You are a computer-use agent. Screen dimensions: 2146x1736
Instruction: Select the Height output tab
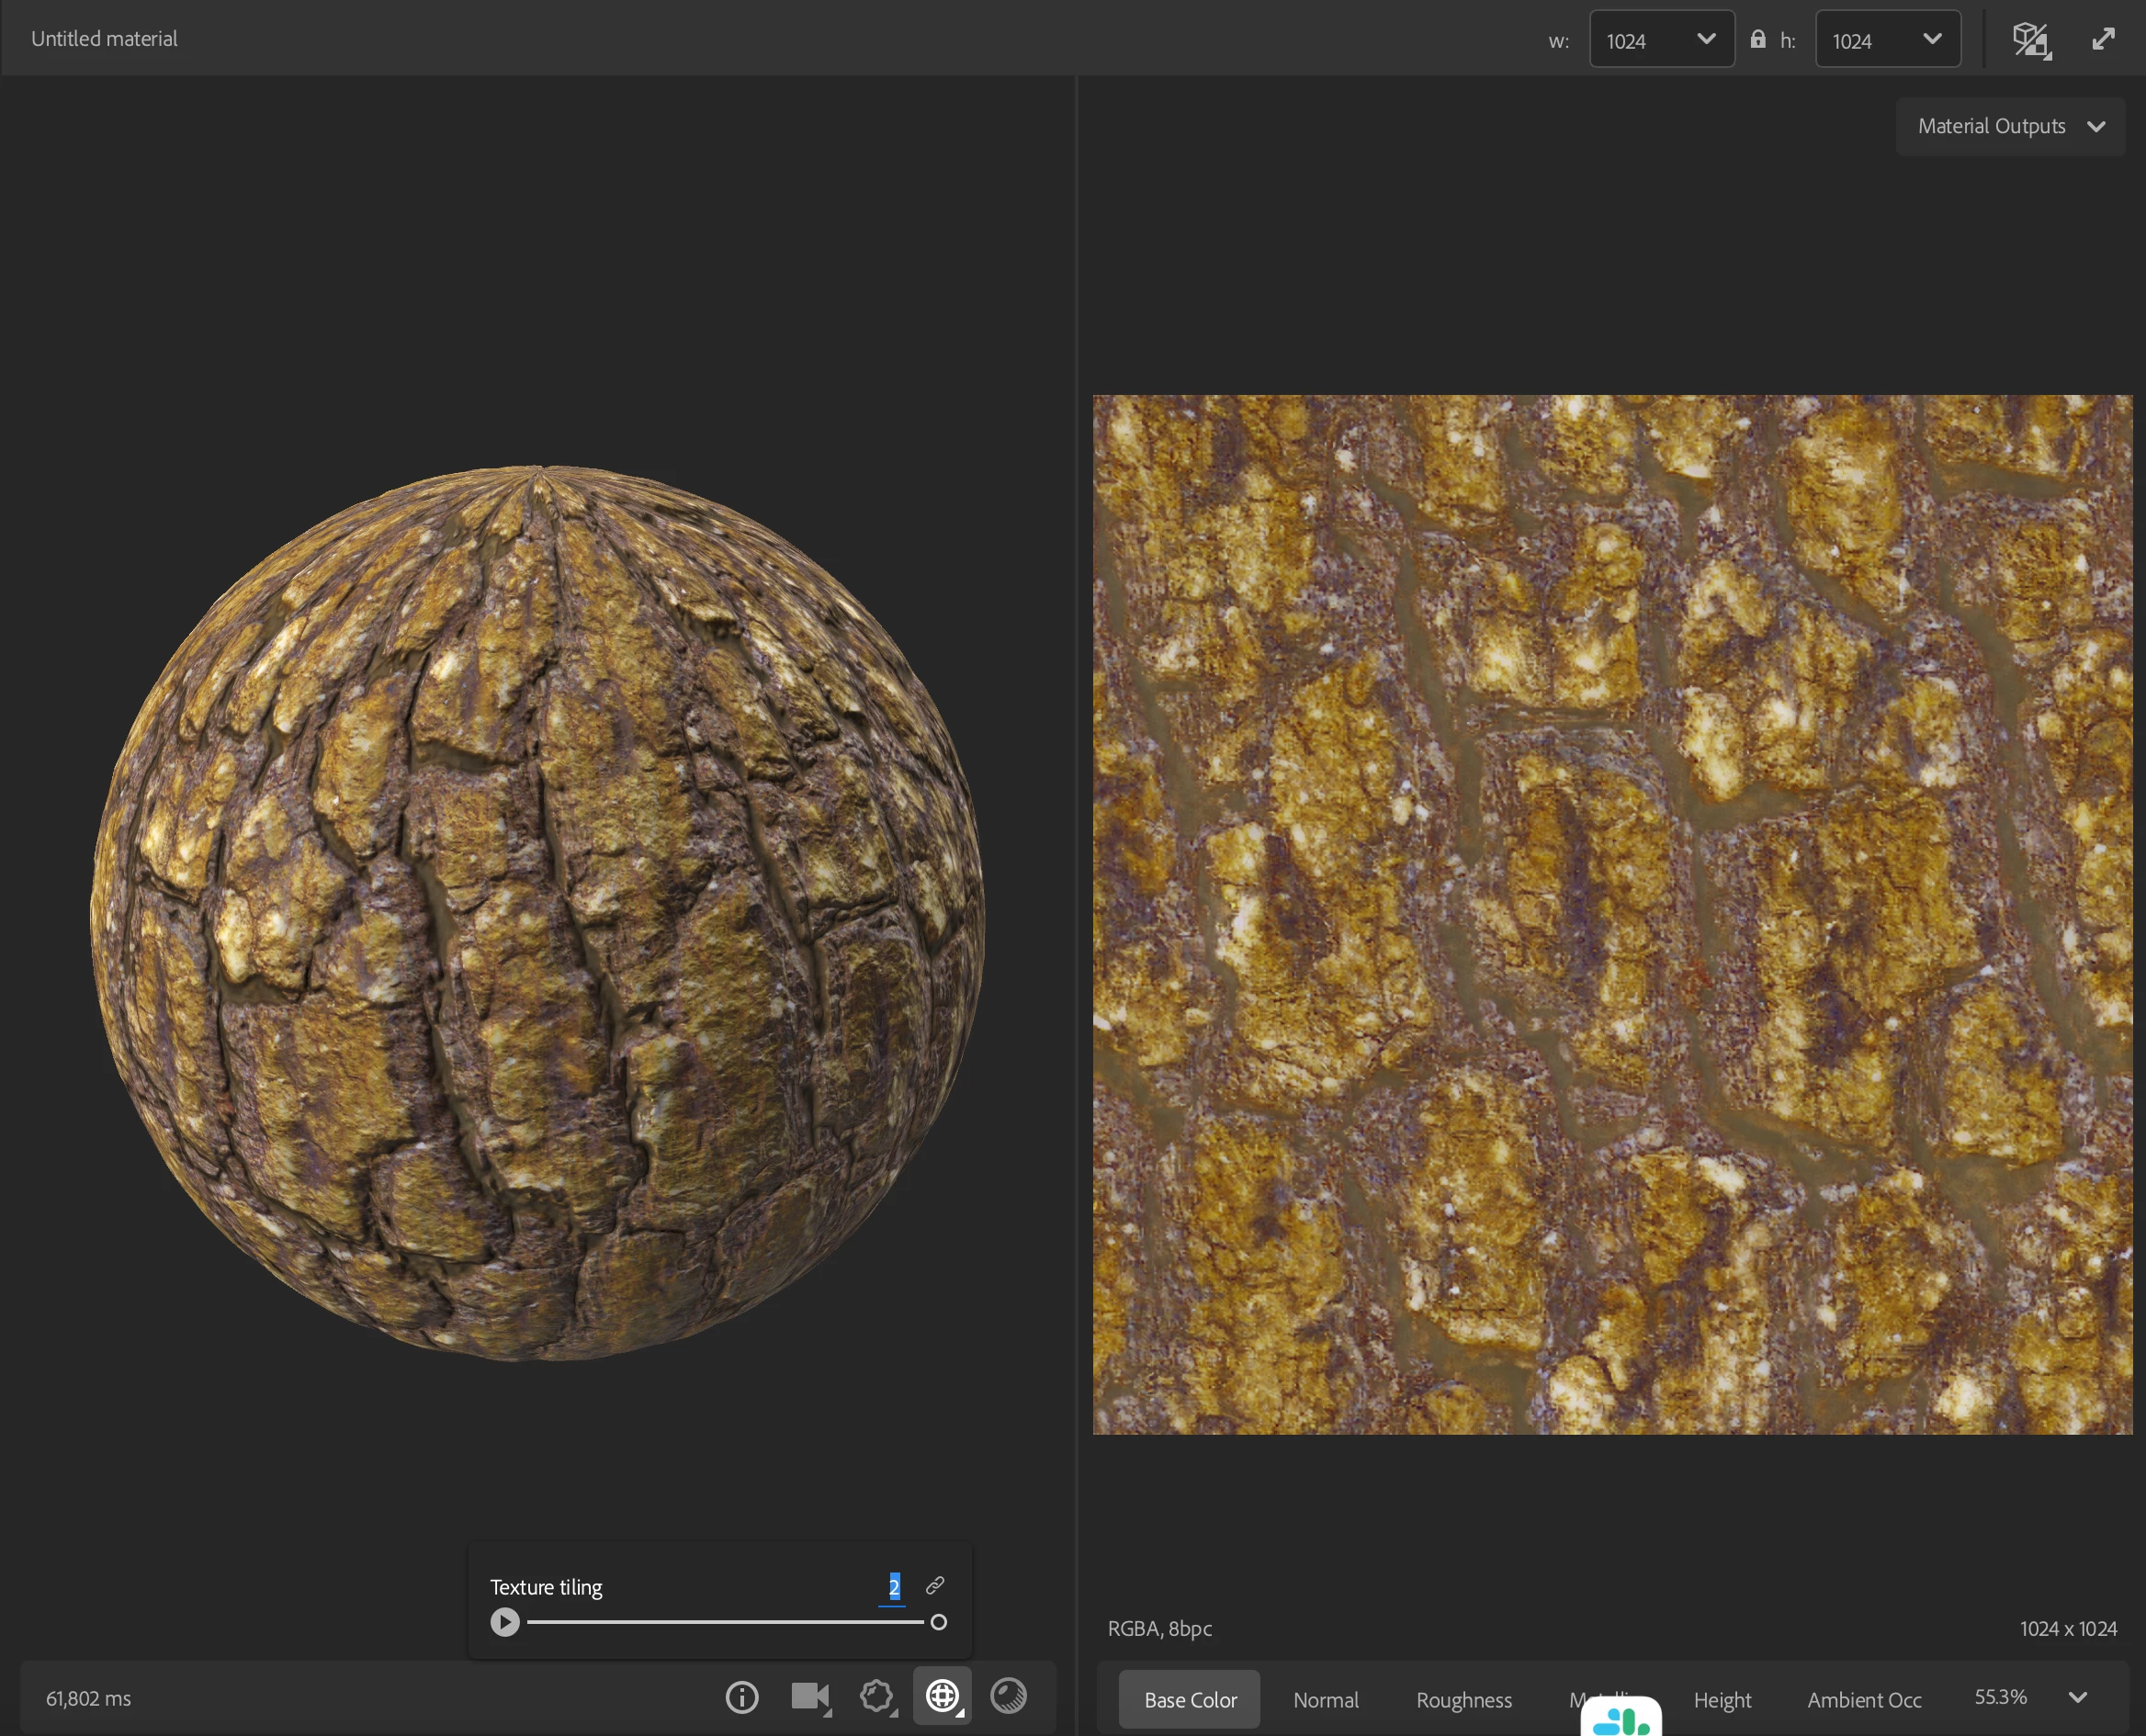(1721, 1700)
